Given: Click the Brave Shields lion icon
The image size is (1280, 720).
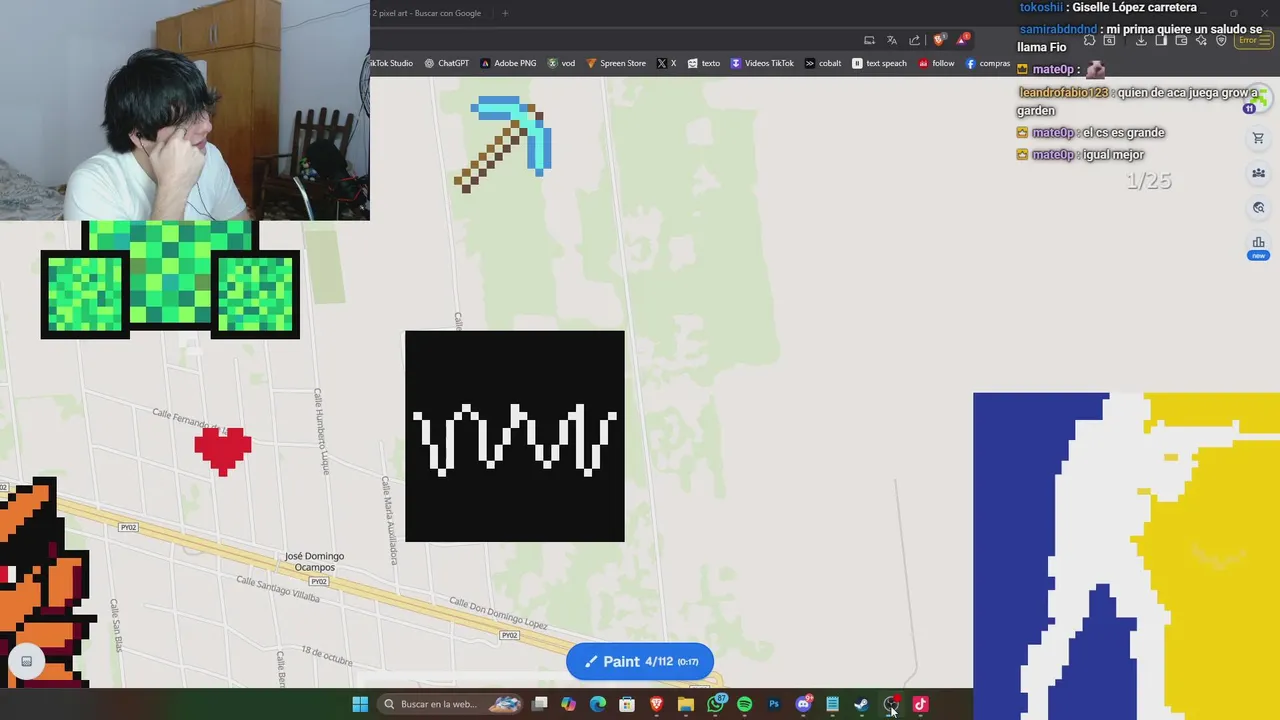Looking at the screenshot, I should [x=938, y=40].
